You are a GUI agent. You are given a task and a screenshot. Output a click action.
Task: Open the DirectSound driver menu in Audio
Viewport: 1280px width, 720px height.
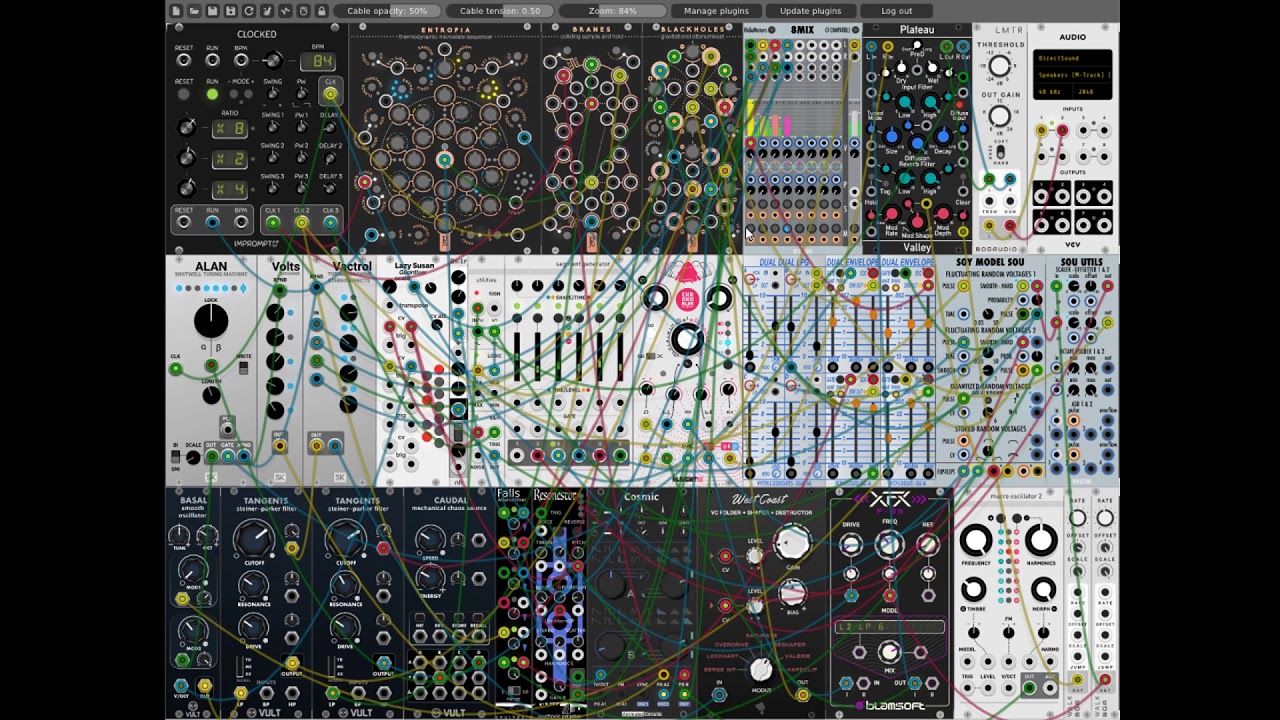pyautogui.click(x=1072, y=58)
